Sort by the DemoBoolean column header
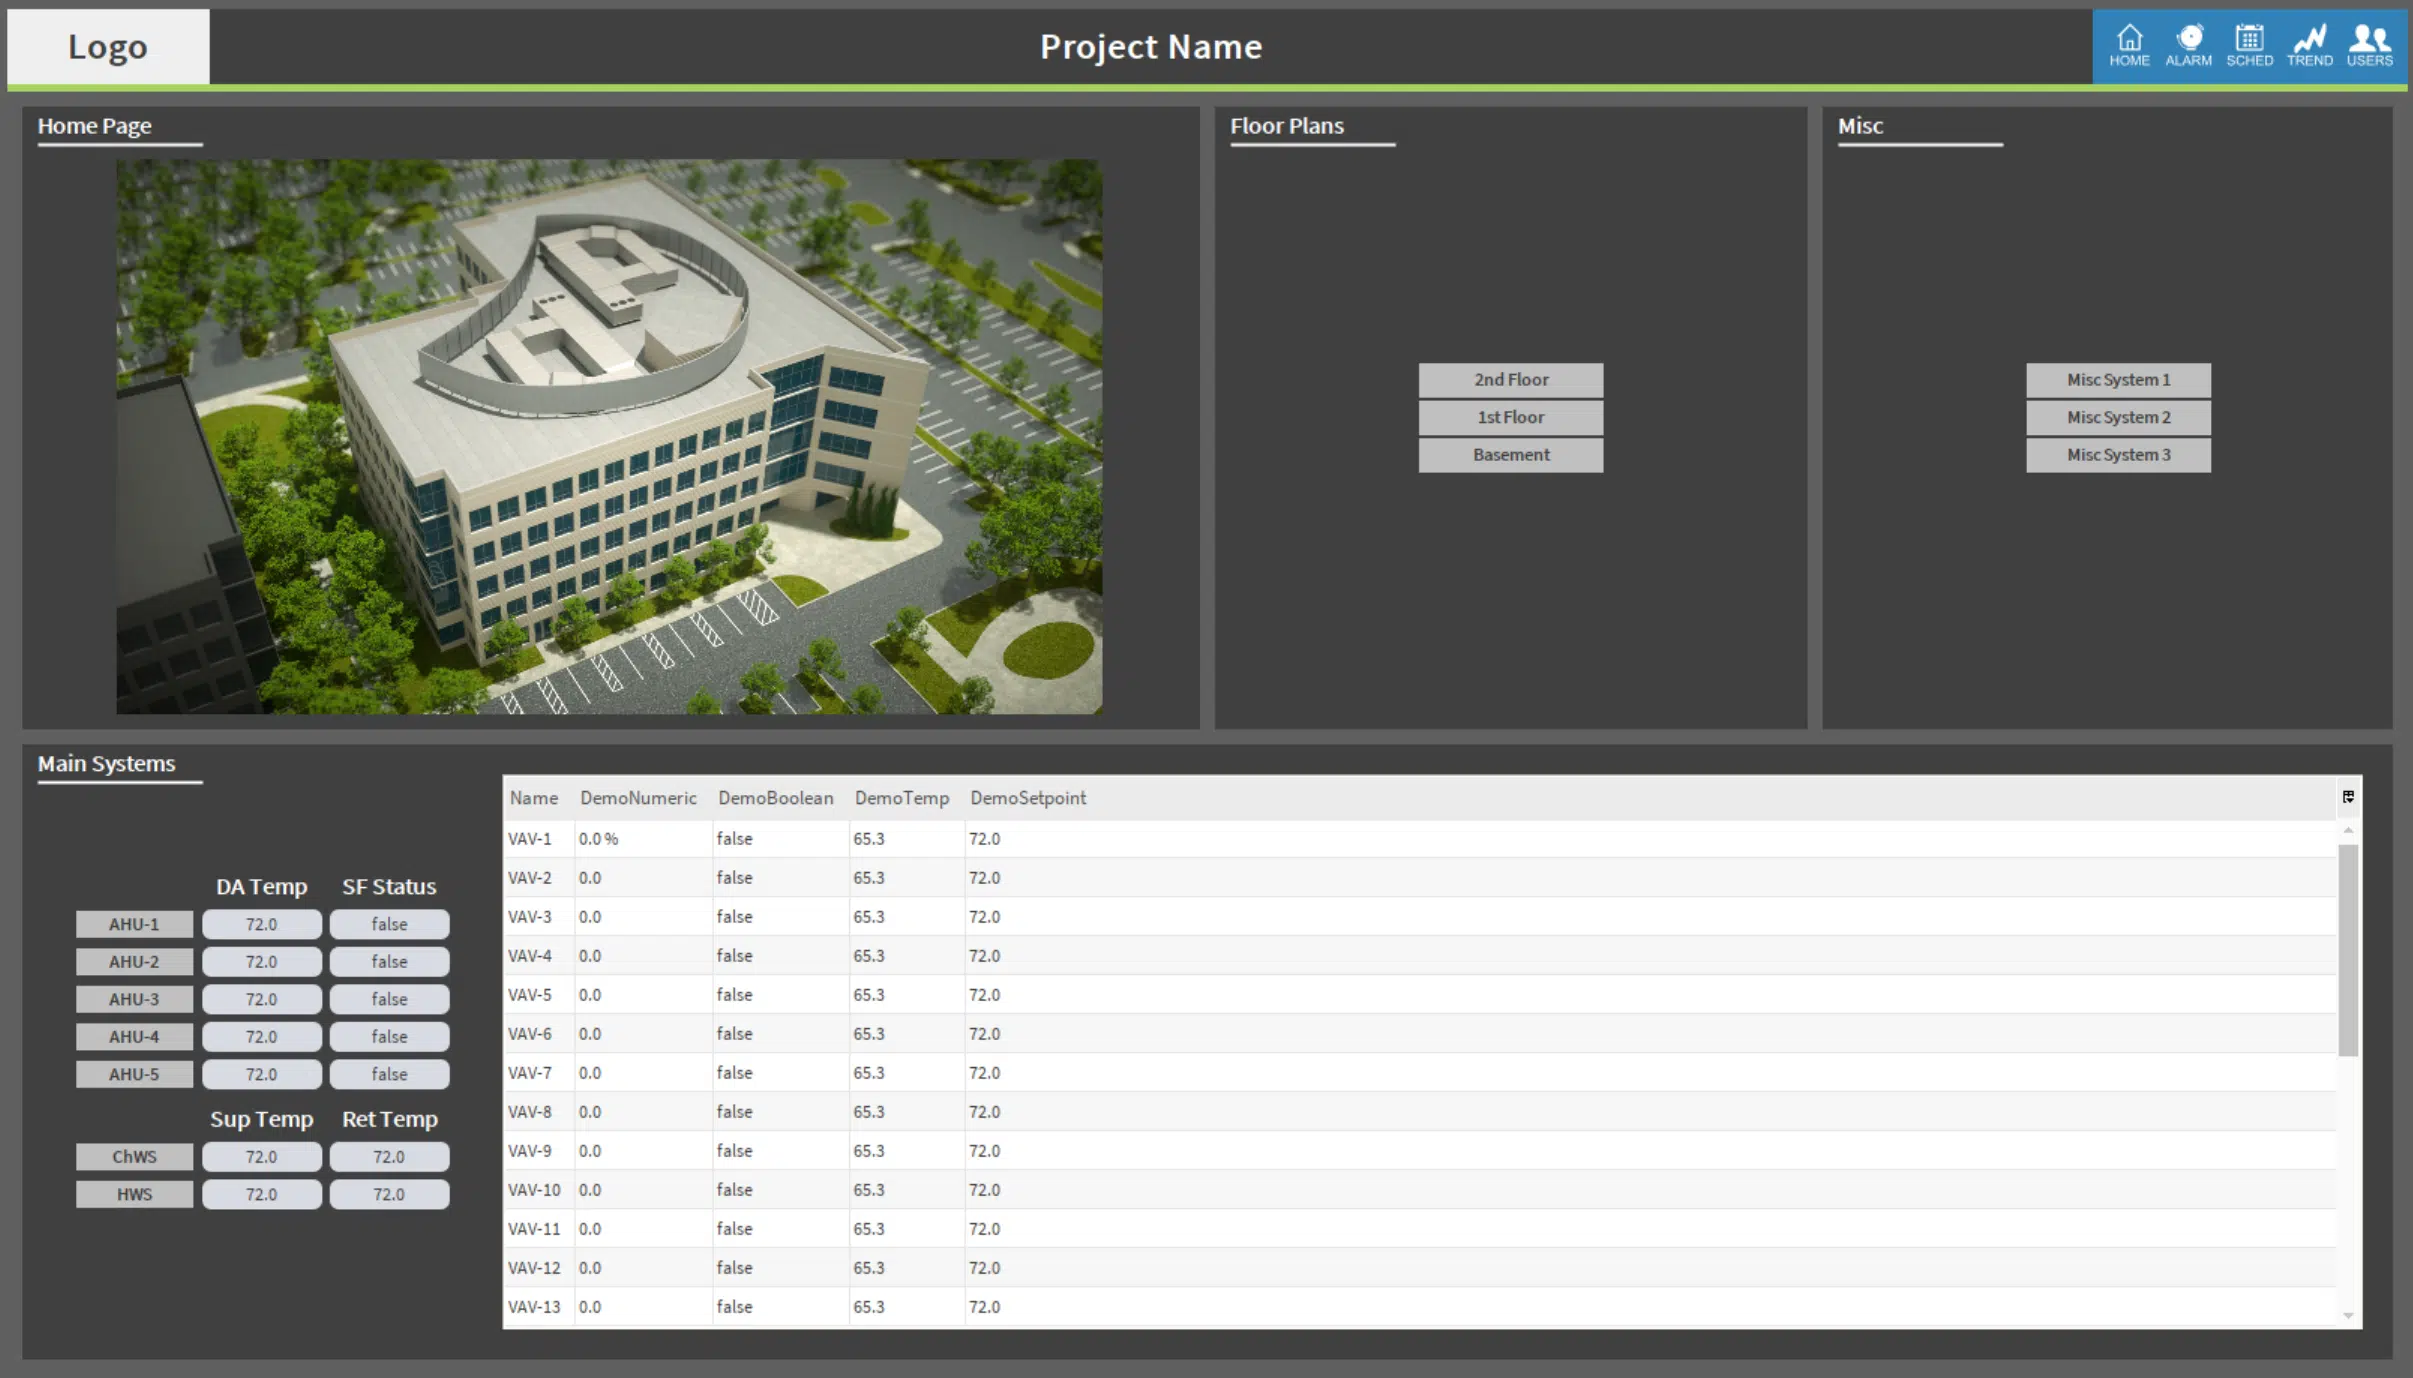This screenshot has height=1378, width=2413. pos(775,798)
